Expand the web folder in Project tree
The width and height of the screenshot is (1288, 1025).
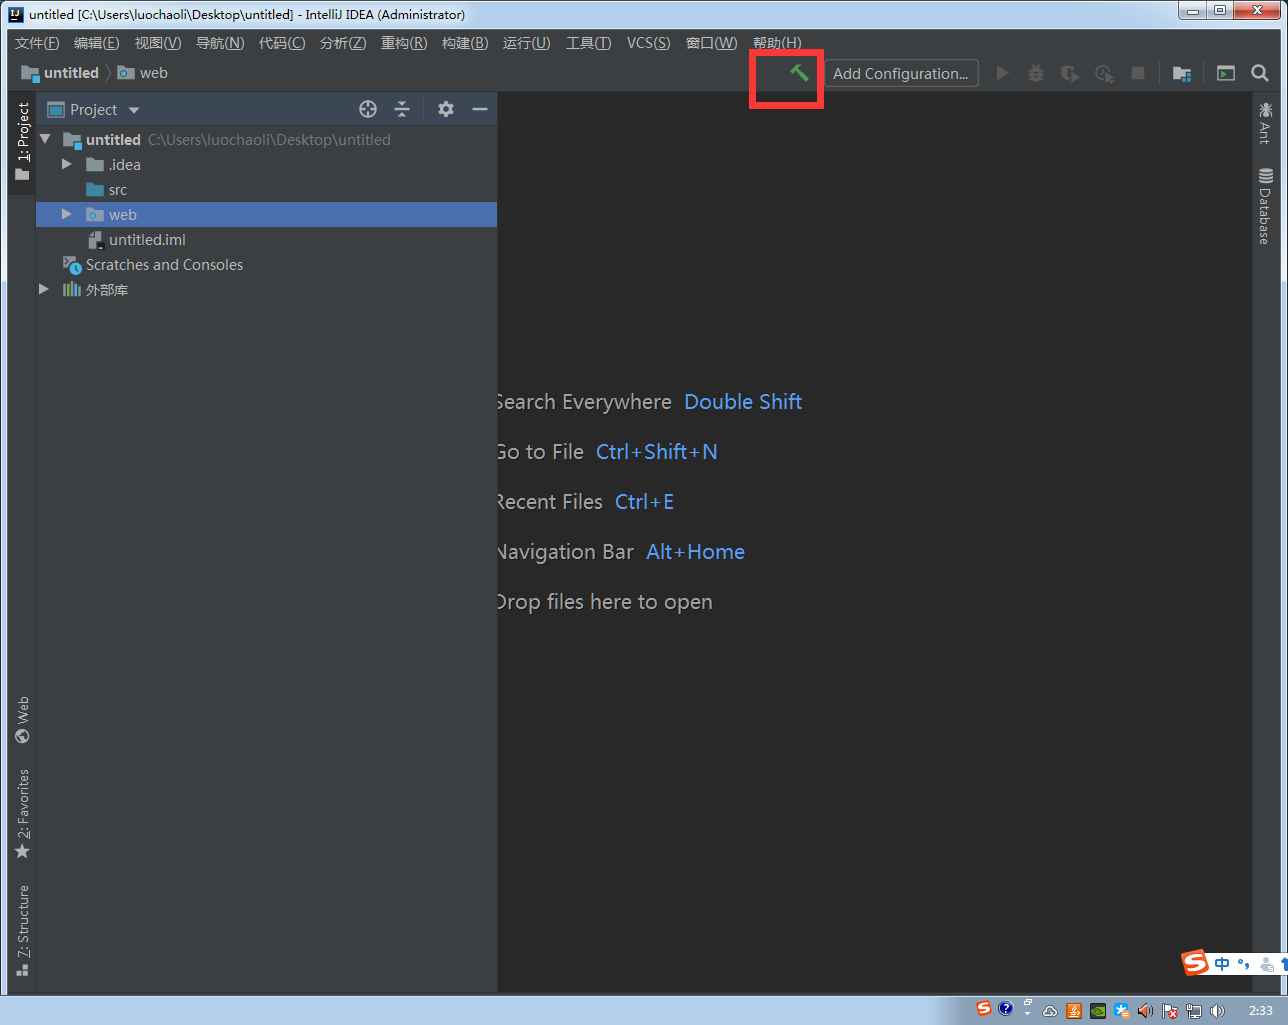tap(66, 214)
